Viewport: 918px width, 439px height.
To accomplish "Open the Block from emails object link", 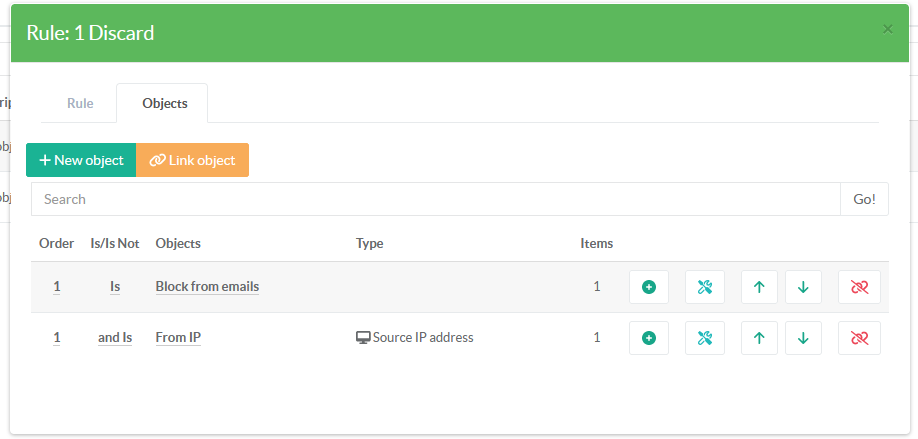I will coord(207,287).
